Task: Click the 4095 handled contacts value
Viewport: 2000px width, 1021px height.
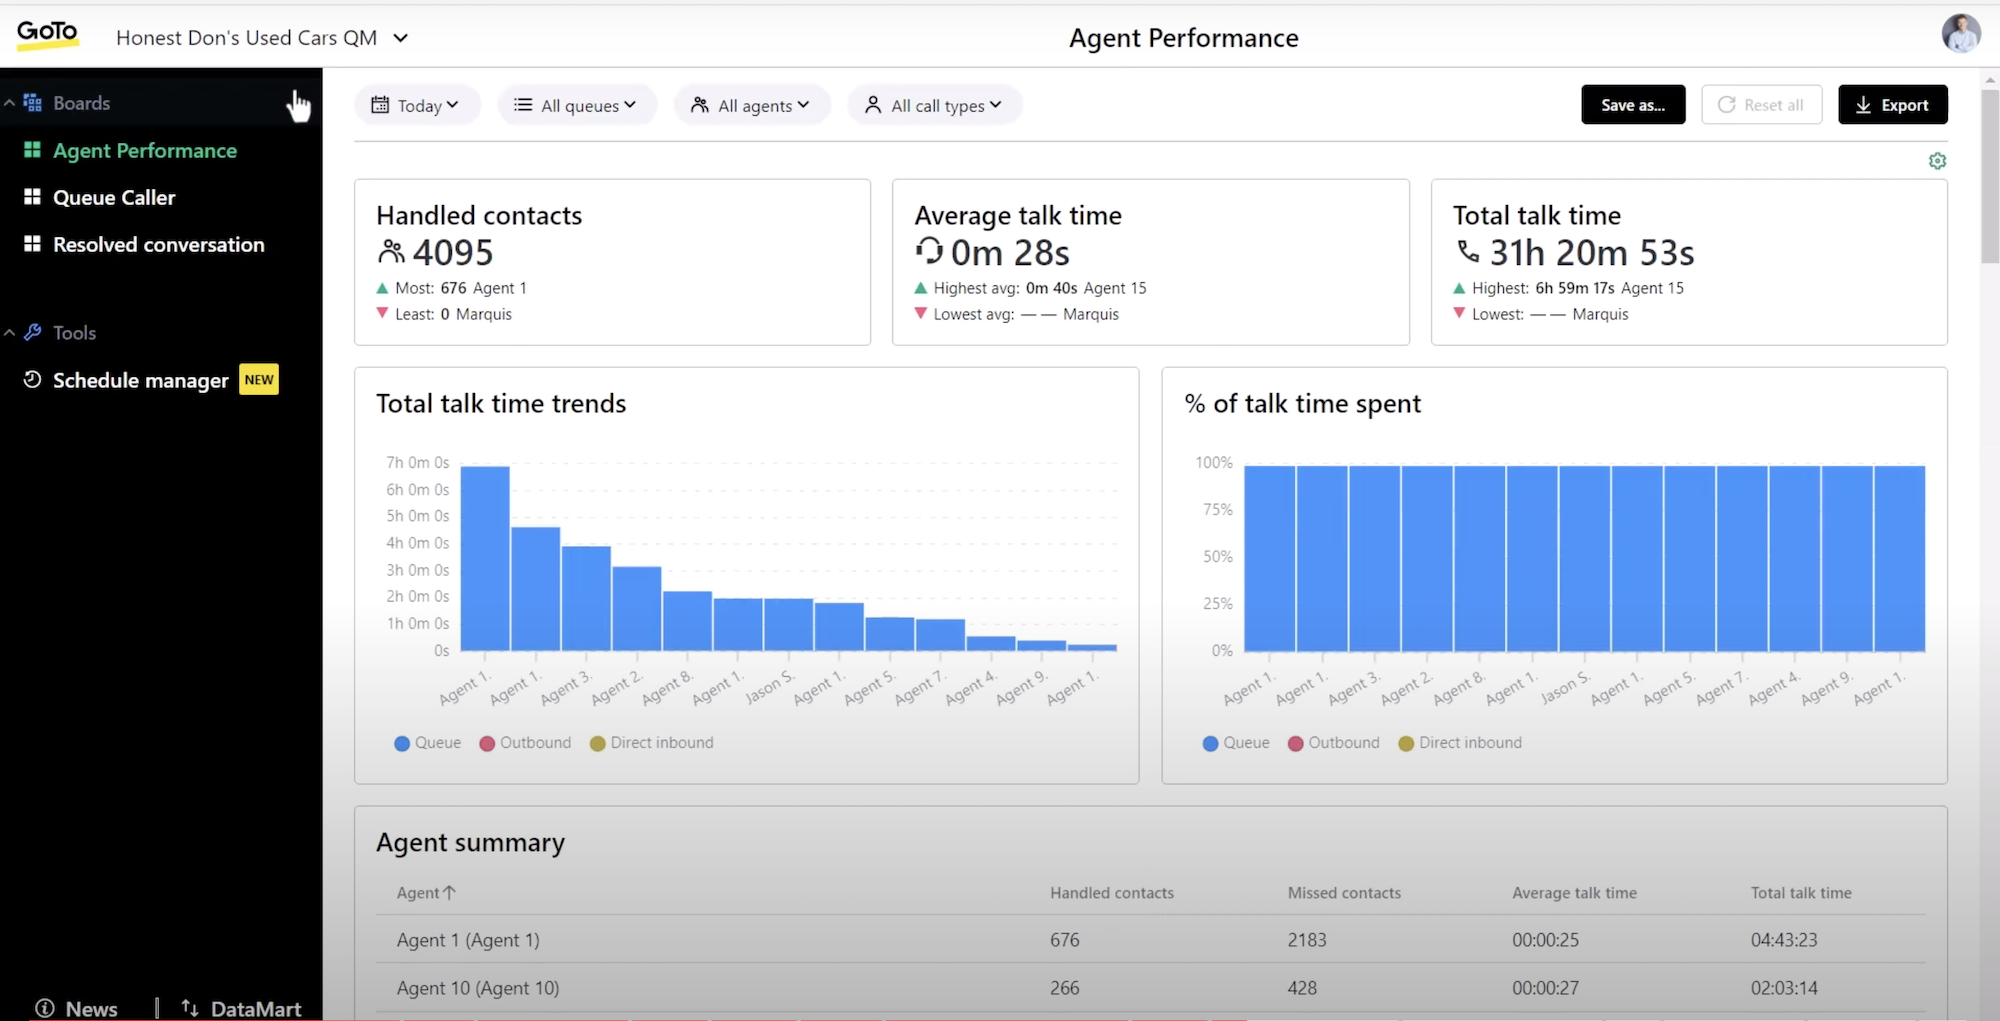Action: 453,253
